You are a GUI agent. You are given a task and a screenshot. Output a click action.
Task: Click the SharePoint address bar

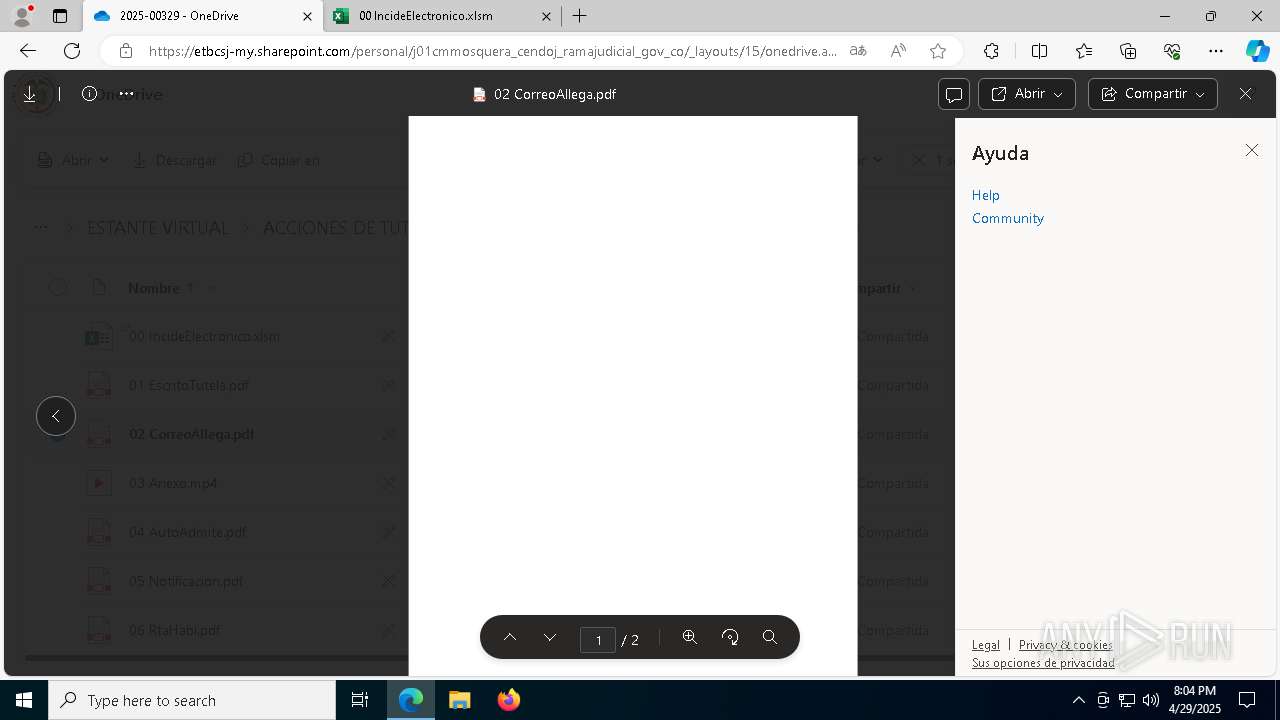click(492, 51)
